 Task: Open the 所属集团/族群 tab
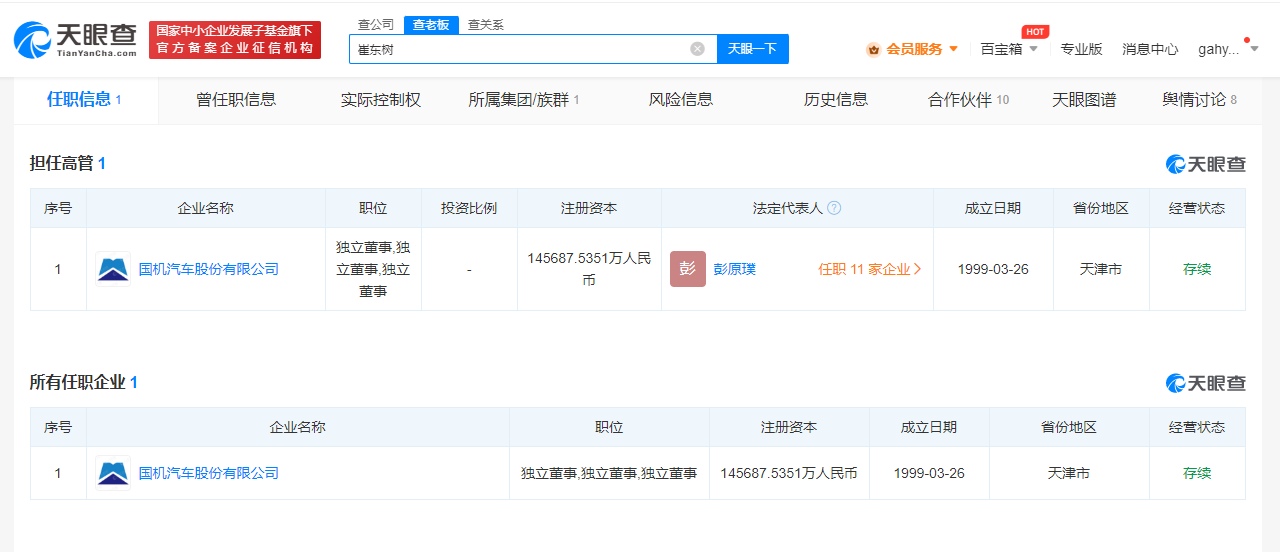click(524, 99)
